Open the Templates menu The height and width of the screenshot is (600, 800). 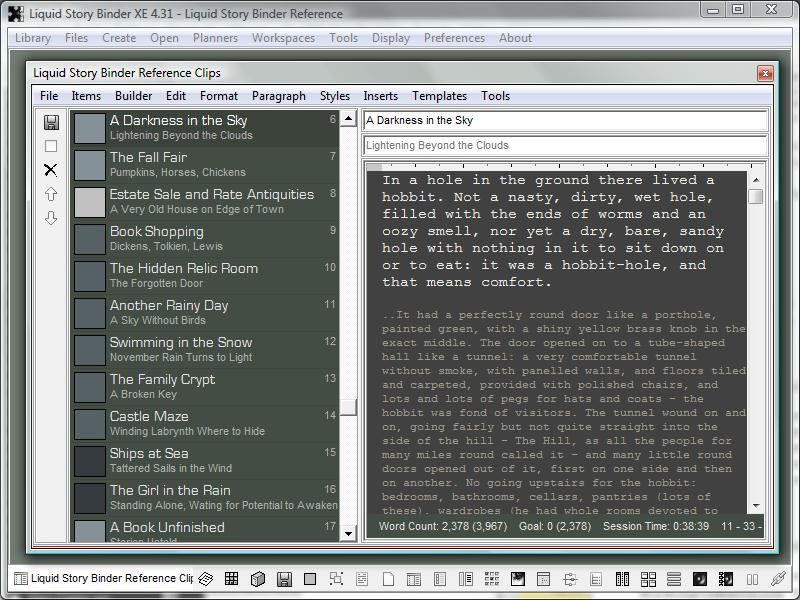439,96
